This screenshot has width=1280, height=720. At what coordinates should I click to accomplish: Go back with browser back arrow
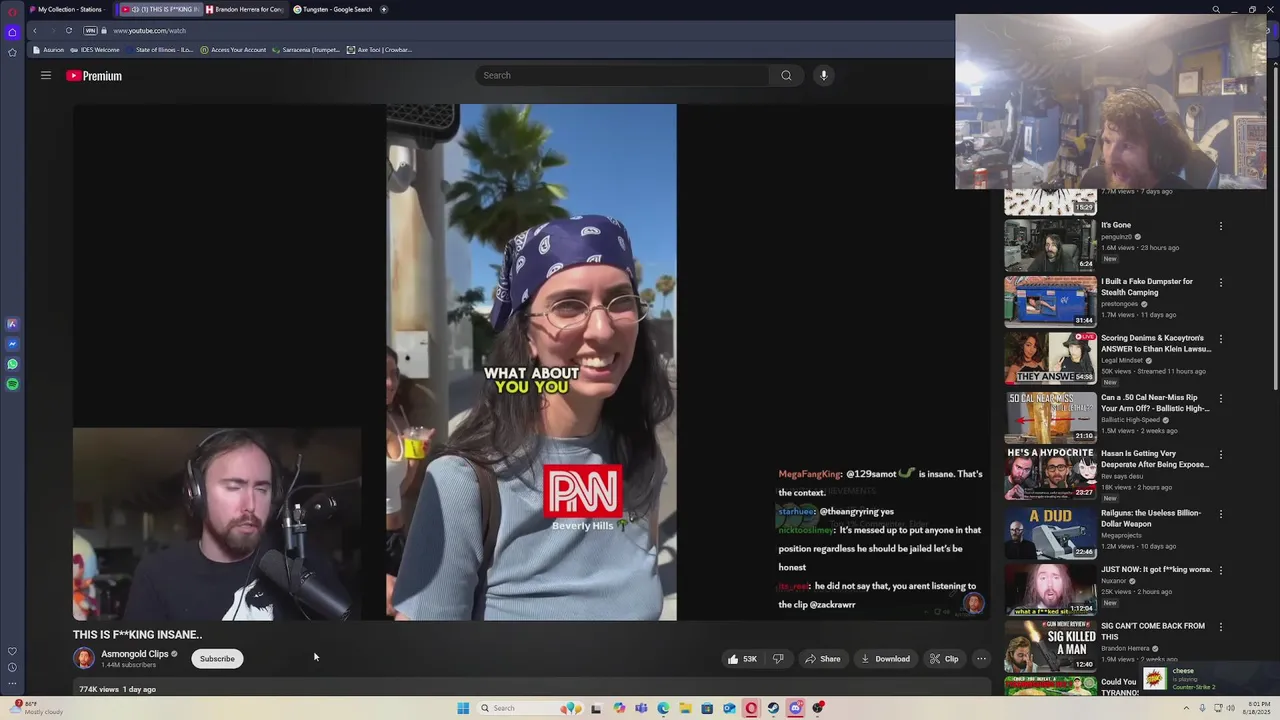[x=35, y=30]
